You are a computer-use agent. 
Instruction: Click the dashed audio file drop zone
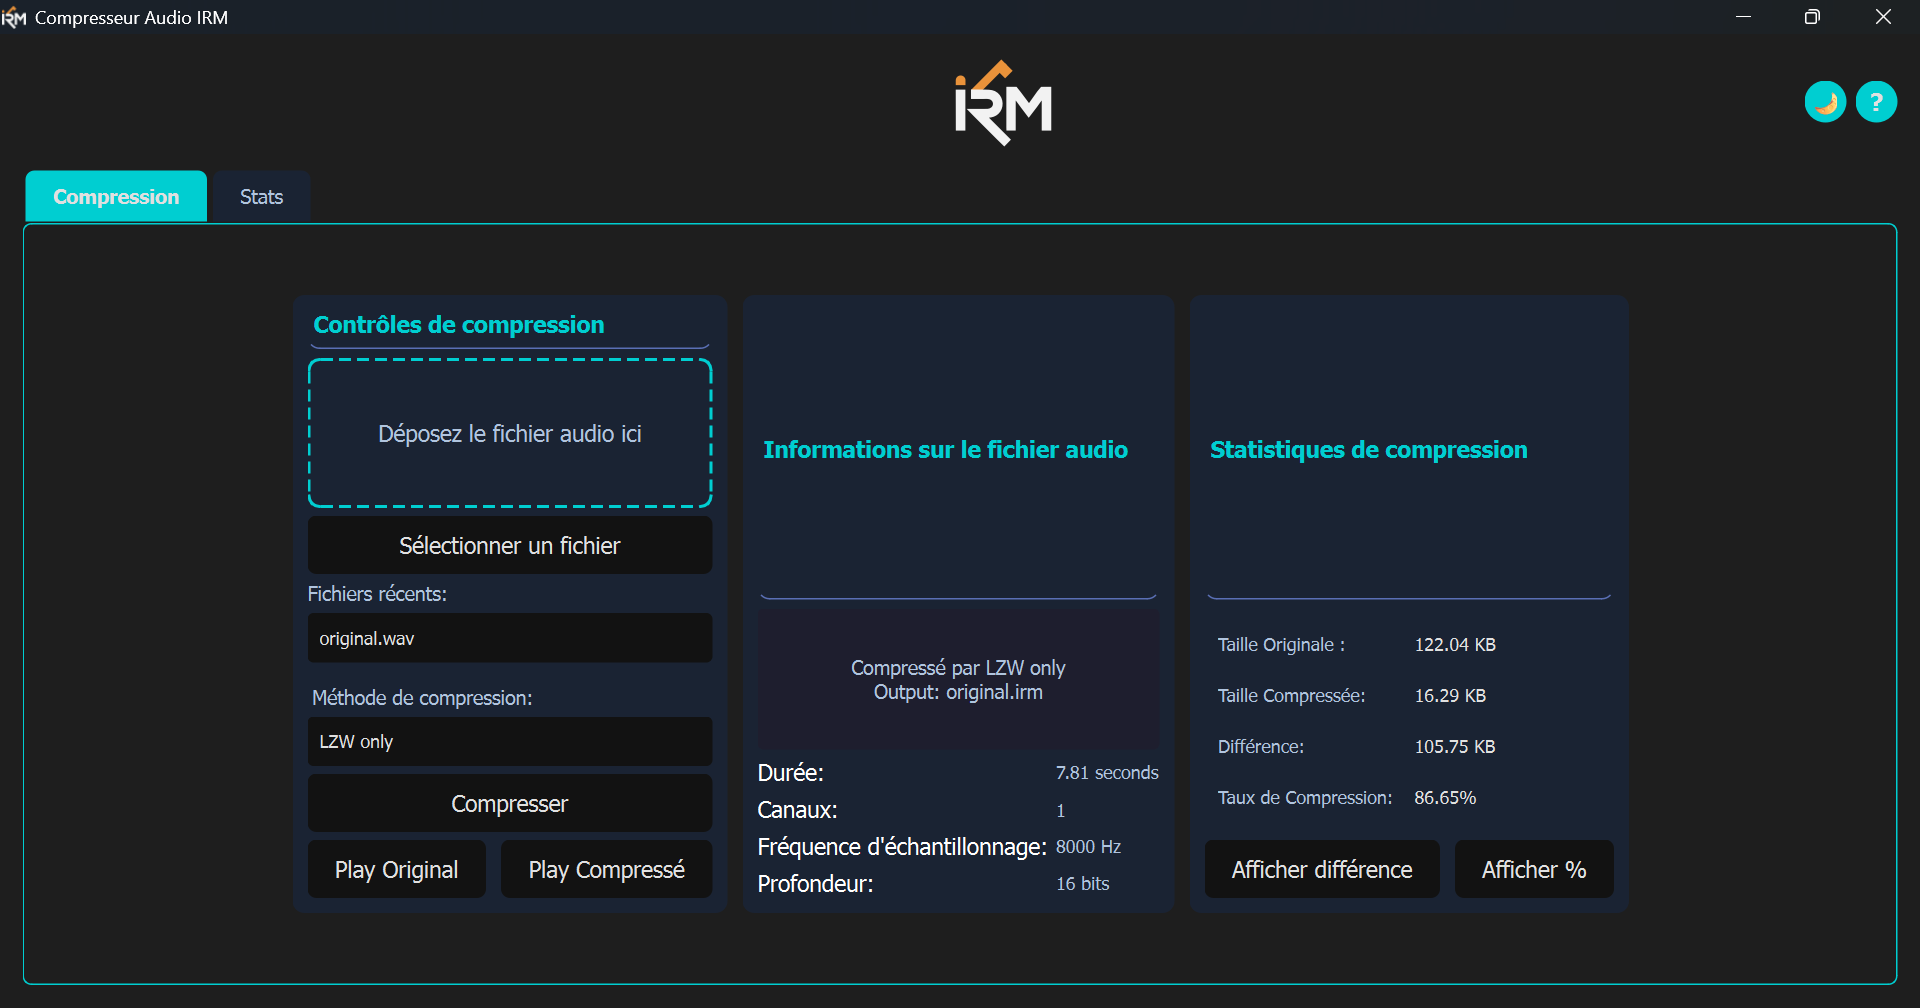510,434
